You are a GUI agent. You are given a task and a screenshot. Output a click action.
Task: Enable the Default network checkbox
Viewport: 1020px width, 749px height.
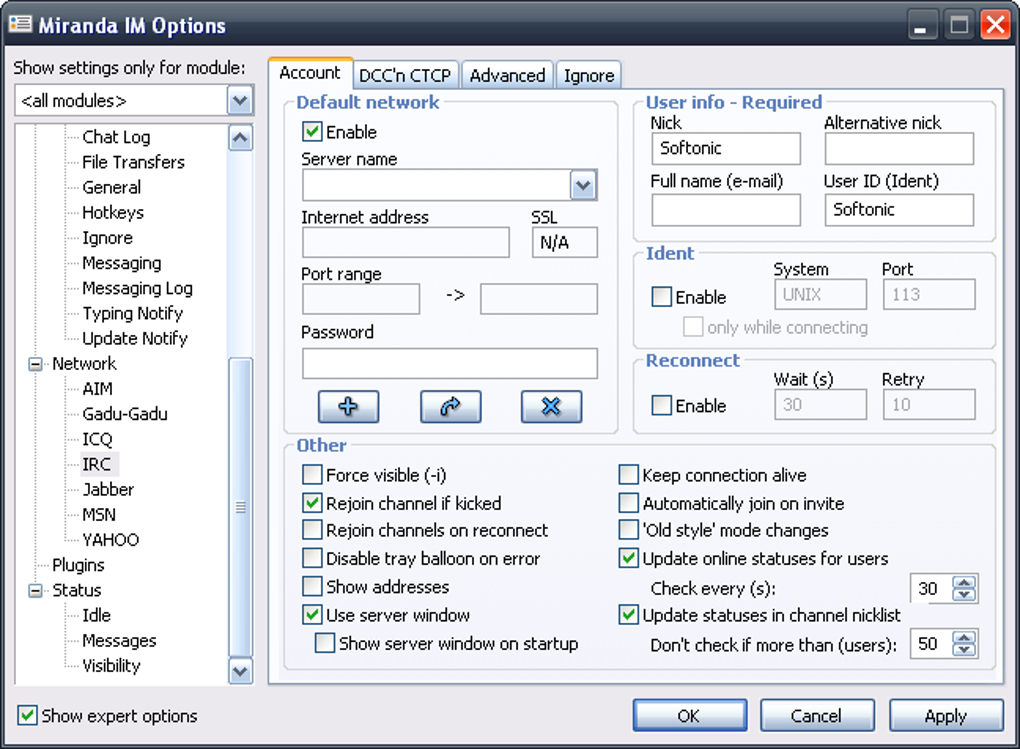click(312, 132)
